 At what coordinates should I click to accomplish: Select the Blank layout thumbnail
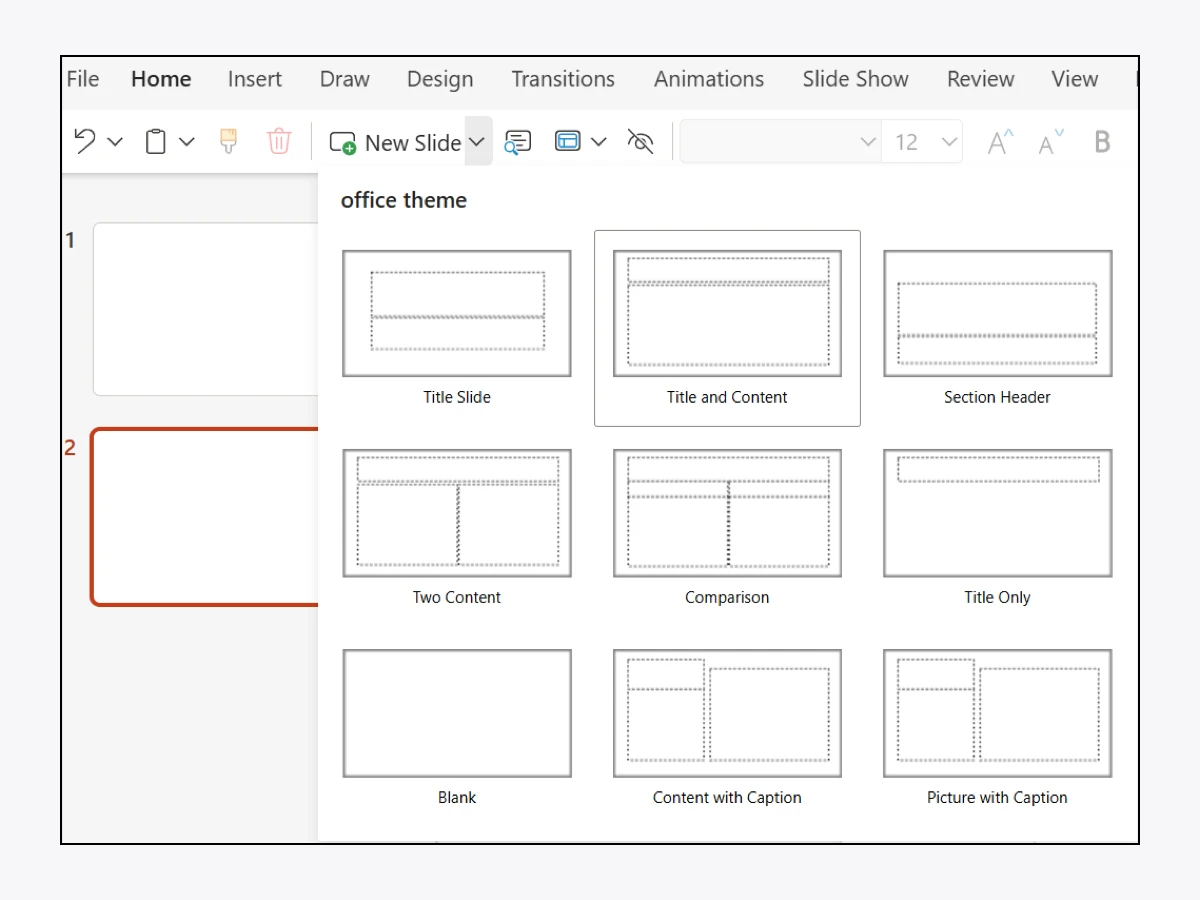coord(457,713)
